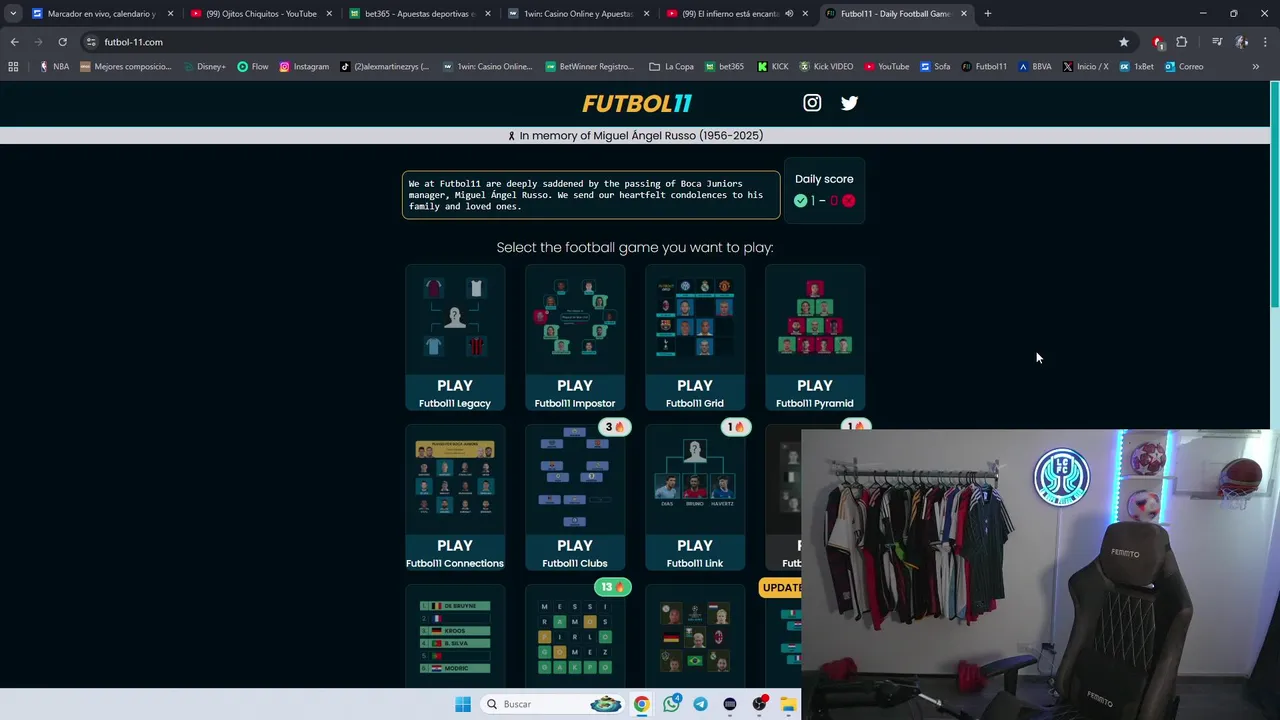Open the top-five ranking game thumbnail with De Bruyne
Image resolution: width=1280 pixels, height=720 pixels.
[455, 637]
